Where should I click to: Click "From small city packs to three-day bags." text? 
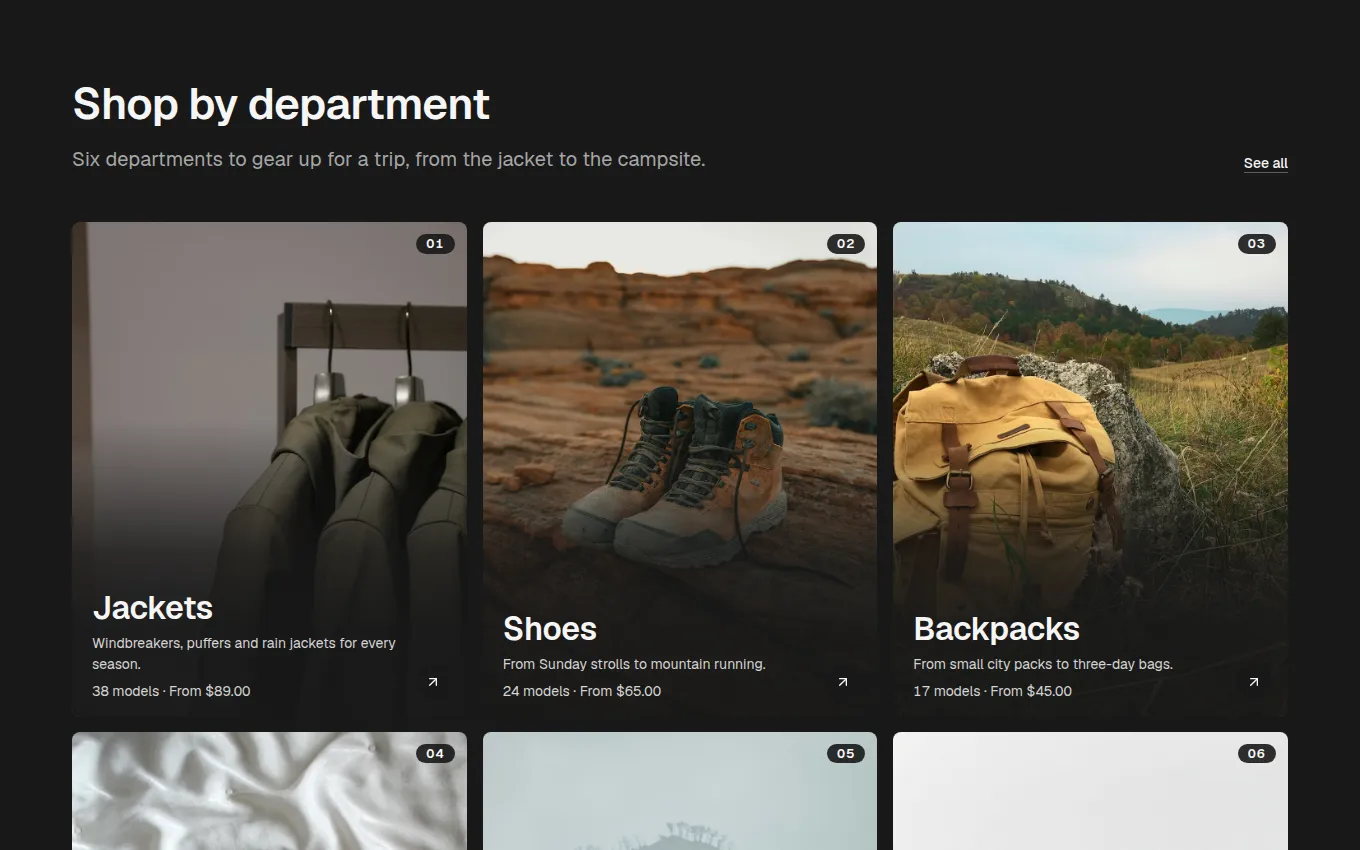1043,664
